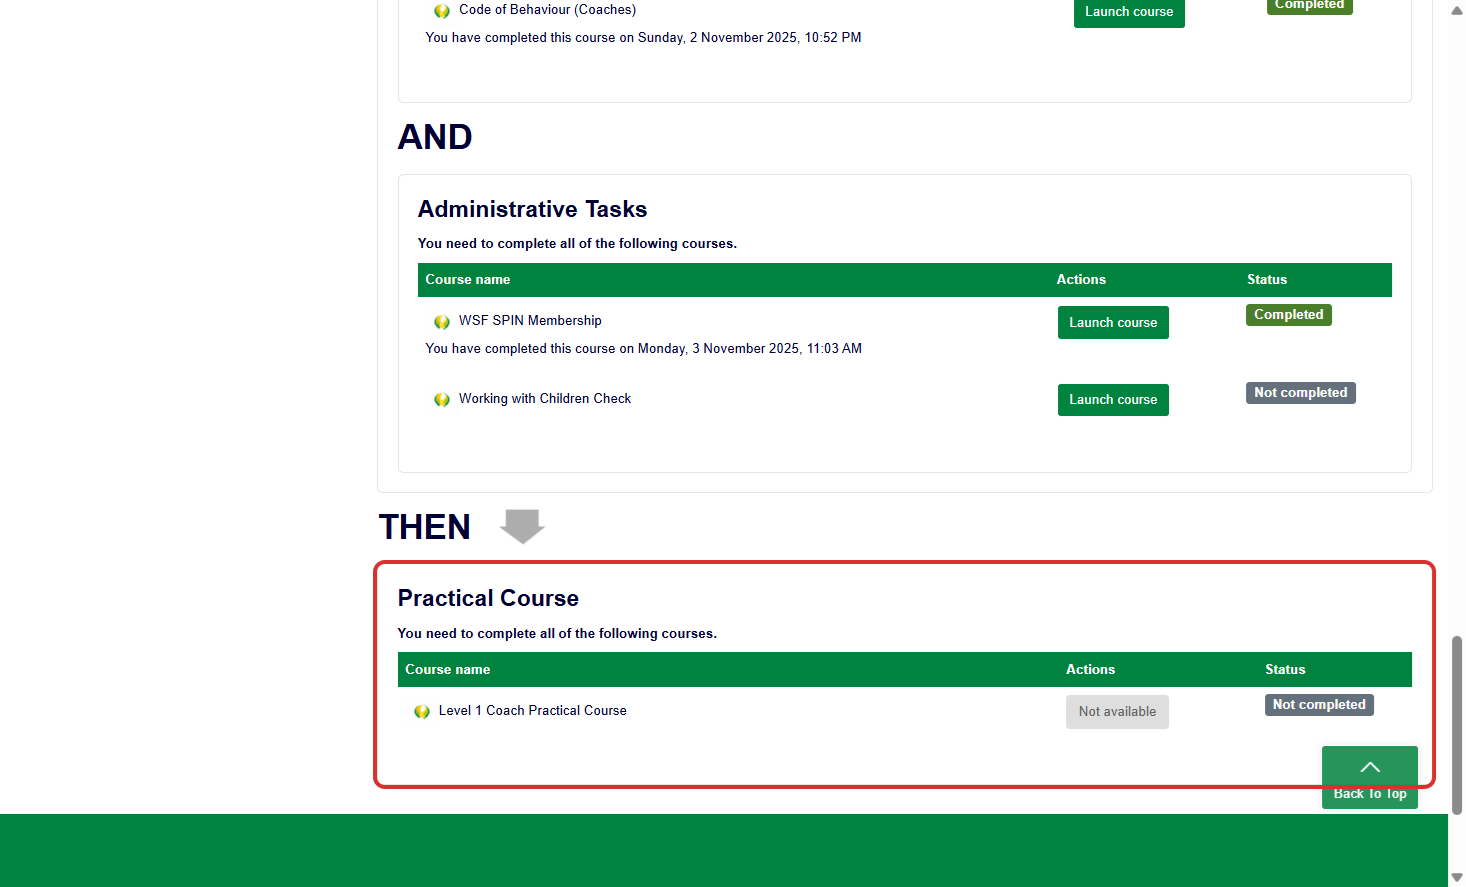Screen dimensions: 1466x887
Task: Click the Course name header in Practical Course table
Action: (x=448, y=670)
